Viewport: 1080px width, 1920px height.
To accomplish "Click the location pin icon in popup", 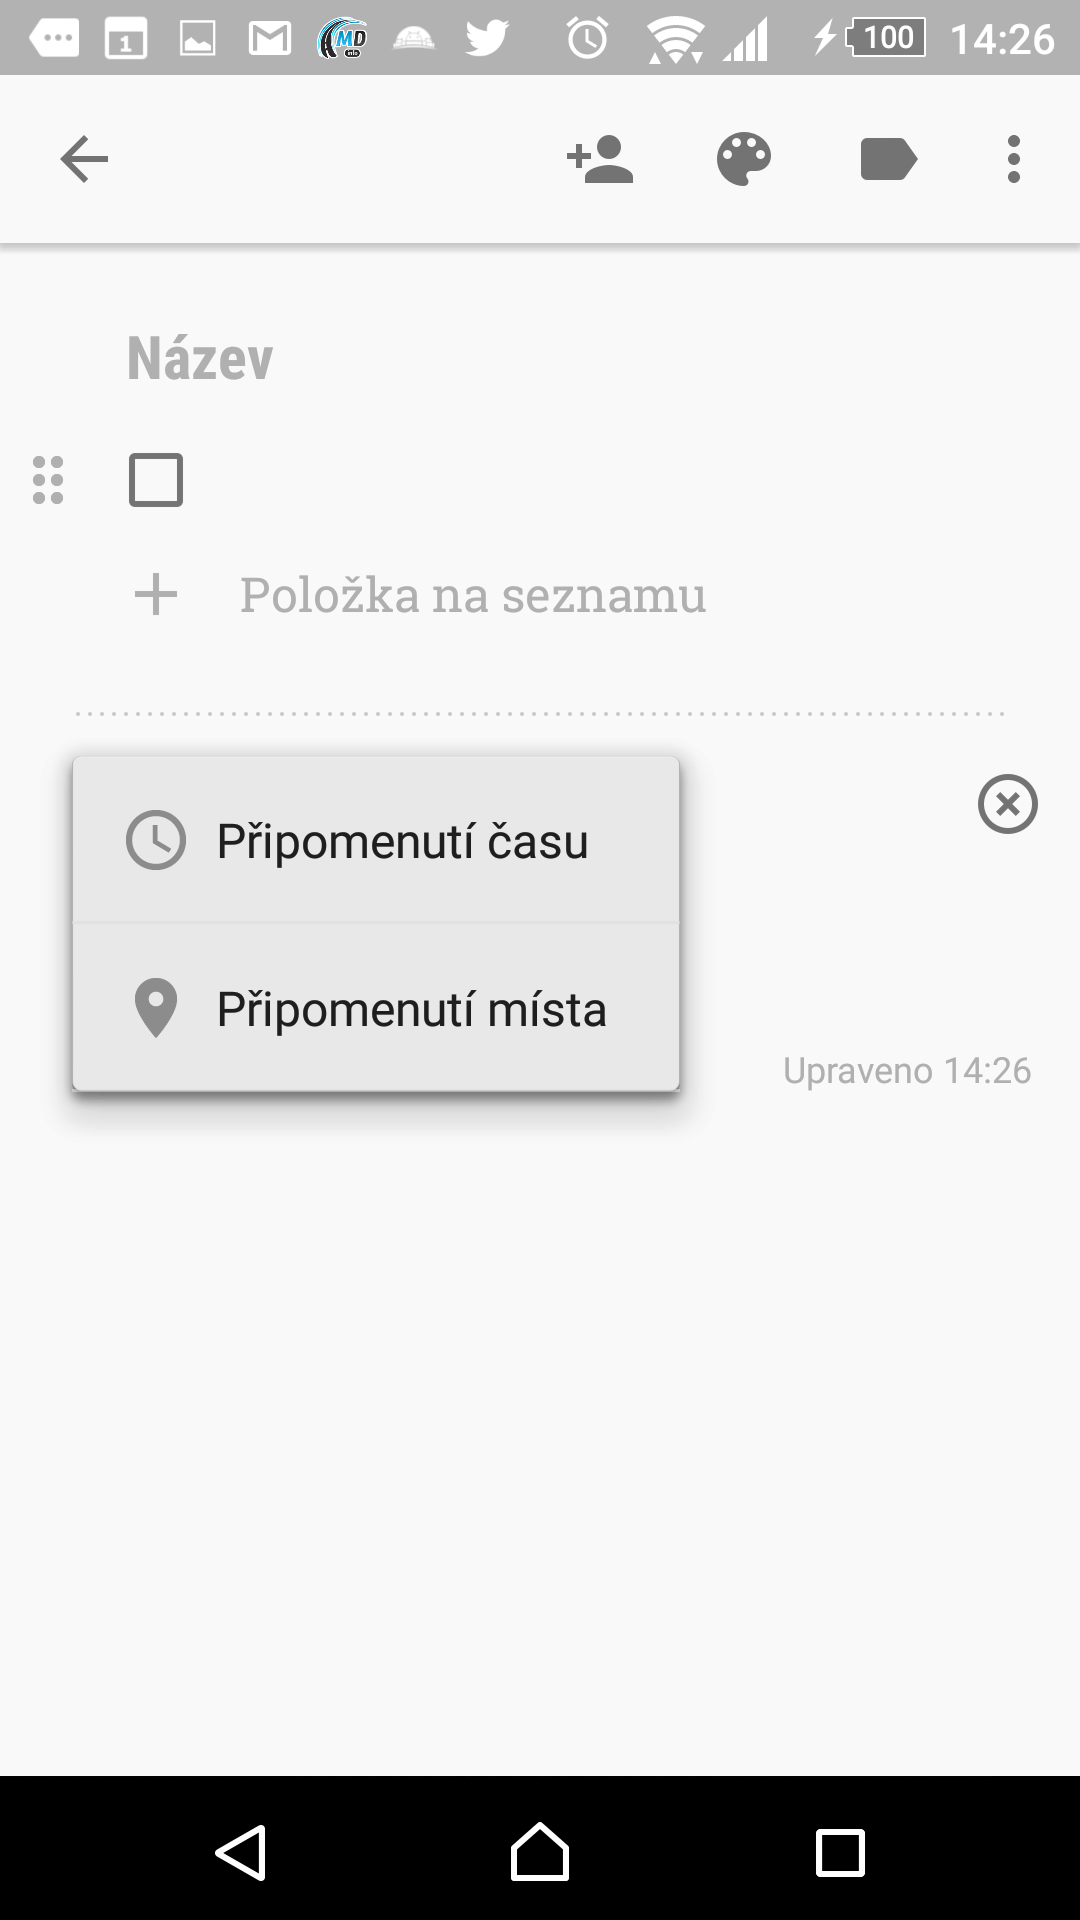I will 156,1008.
